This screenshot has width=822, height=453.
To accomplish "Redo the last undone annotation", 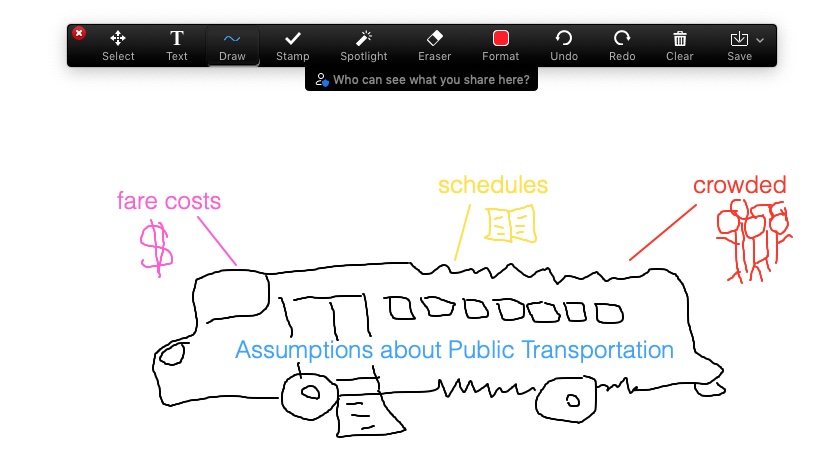I will (x=622, y=45).
